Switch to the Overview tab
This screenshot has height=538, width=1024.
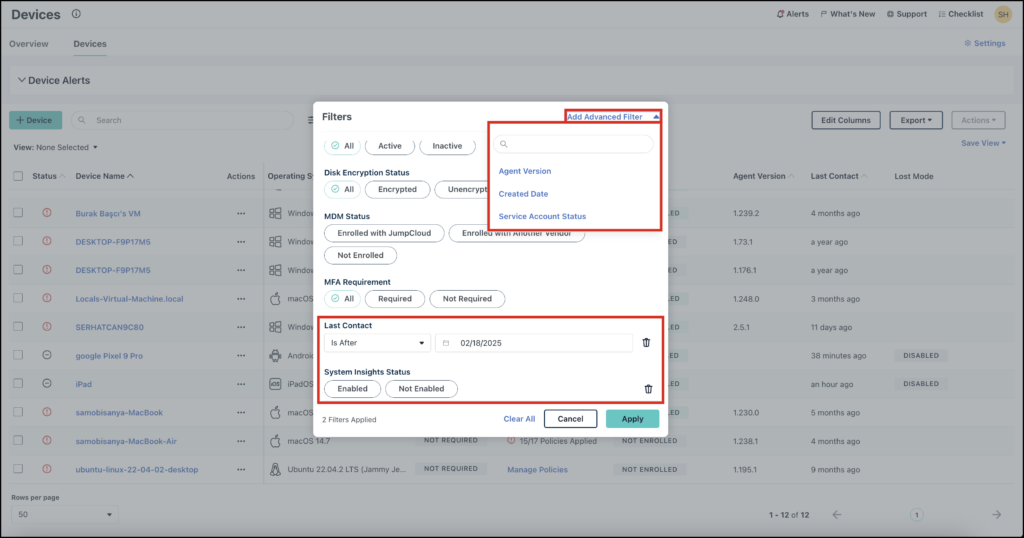[x=29, y=44]
